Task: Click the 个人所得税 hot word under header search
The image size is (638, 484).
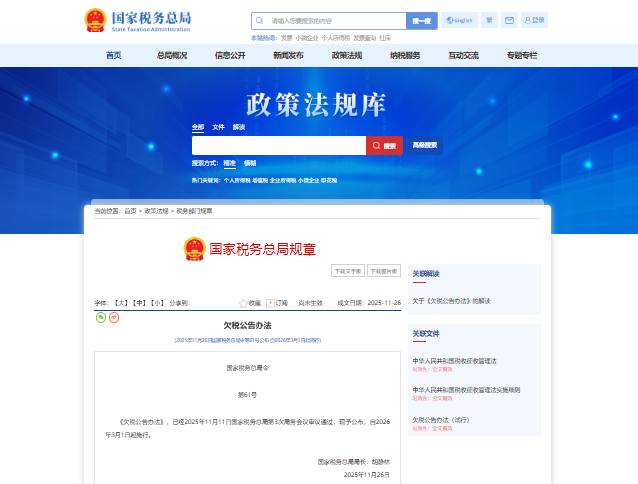Action: [336, 38]
